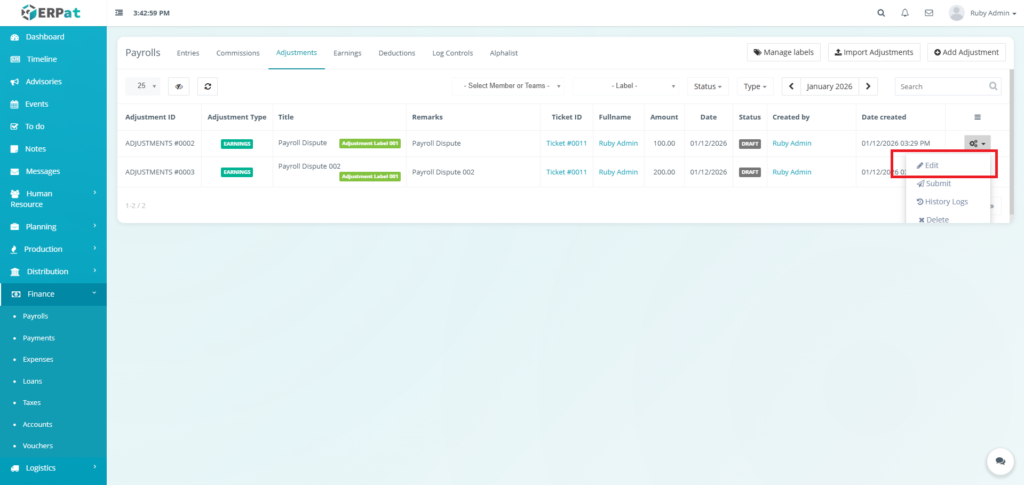Open the chat bubble icon

999,460
